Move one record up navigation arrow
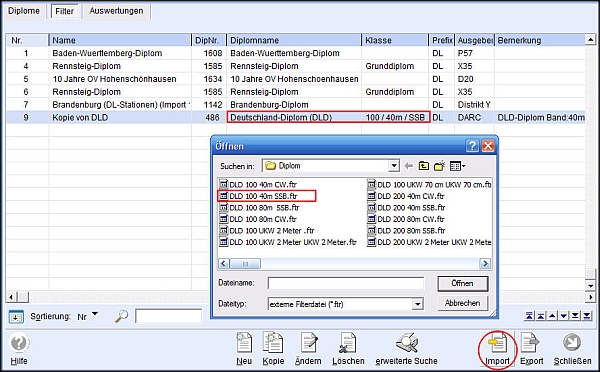Screen dimensions: 600x372 552,316
